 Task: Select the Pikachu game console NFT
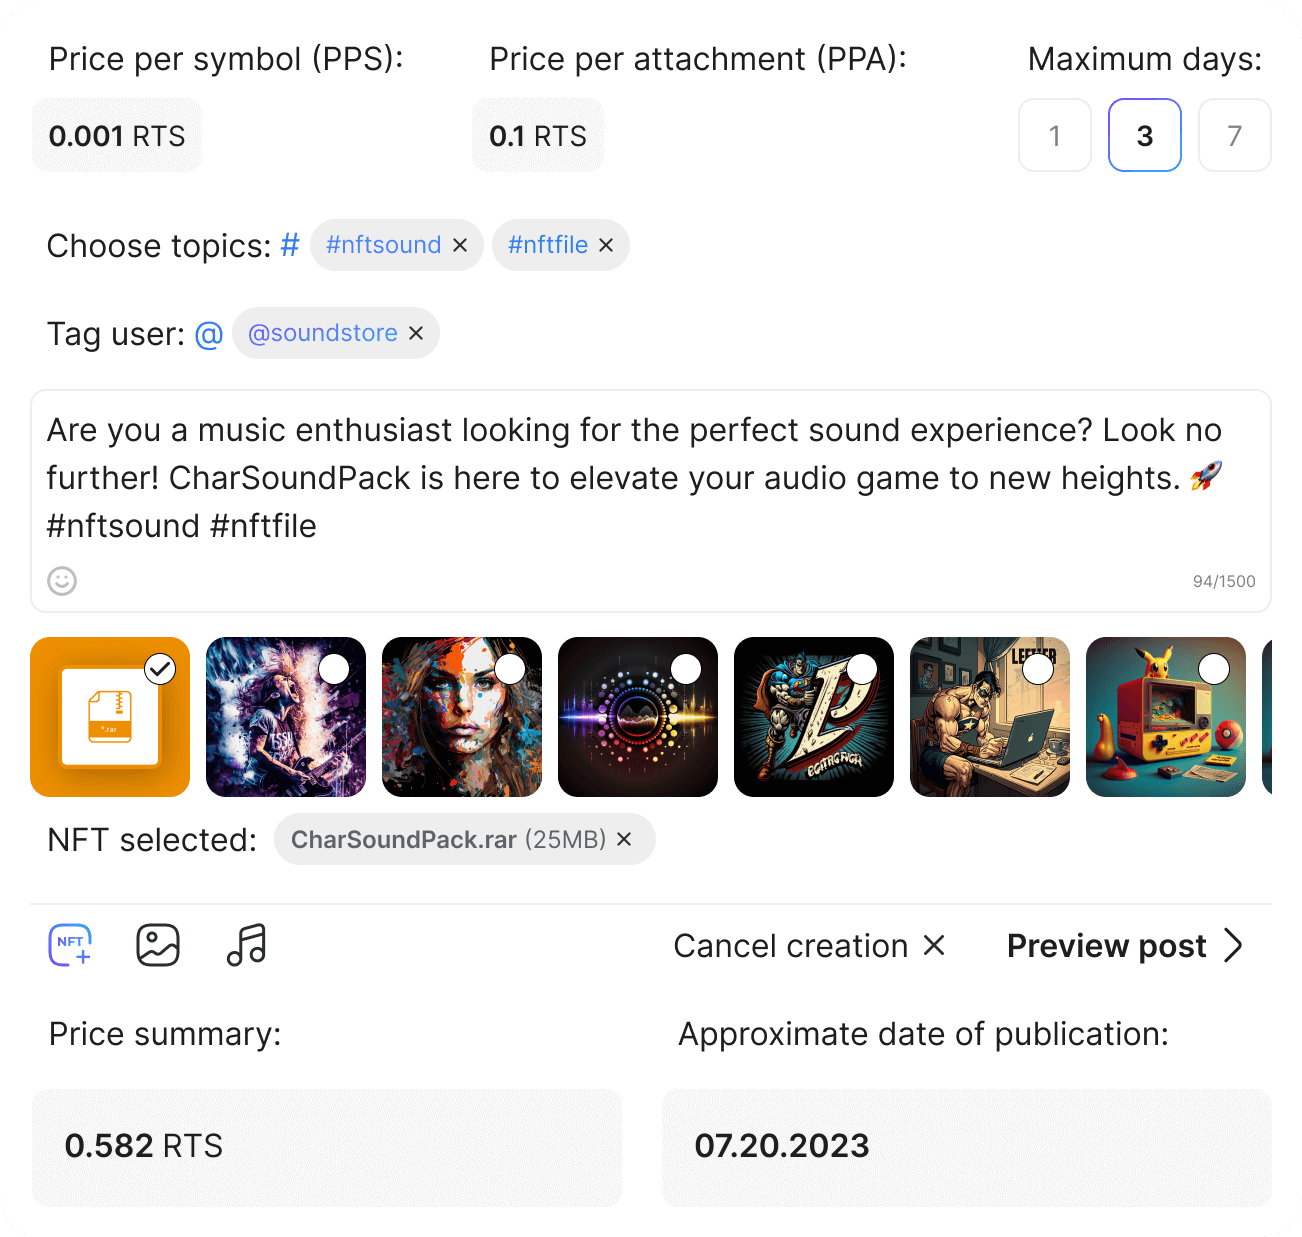[1213, 669]
